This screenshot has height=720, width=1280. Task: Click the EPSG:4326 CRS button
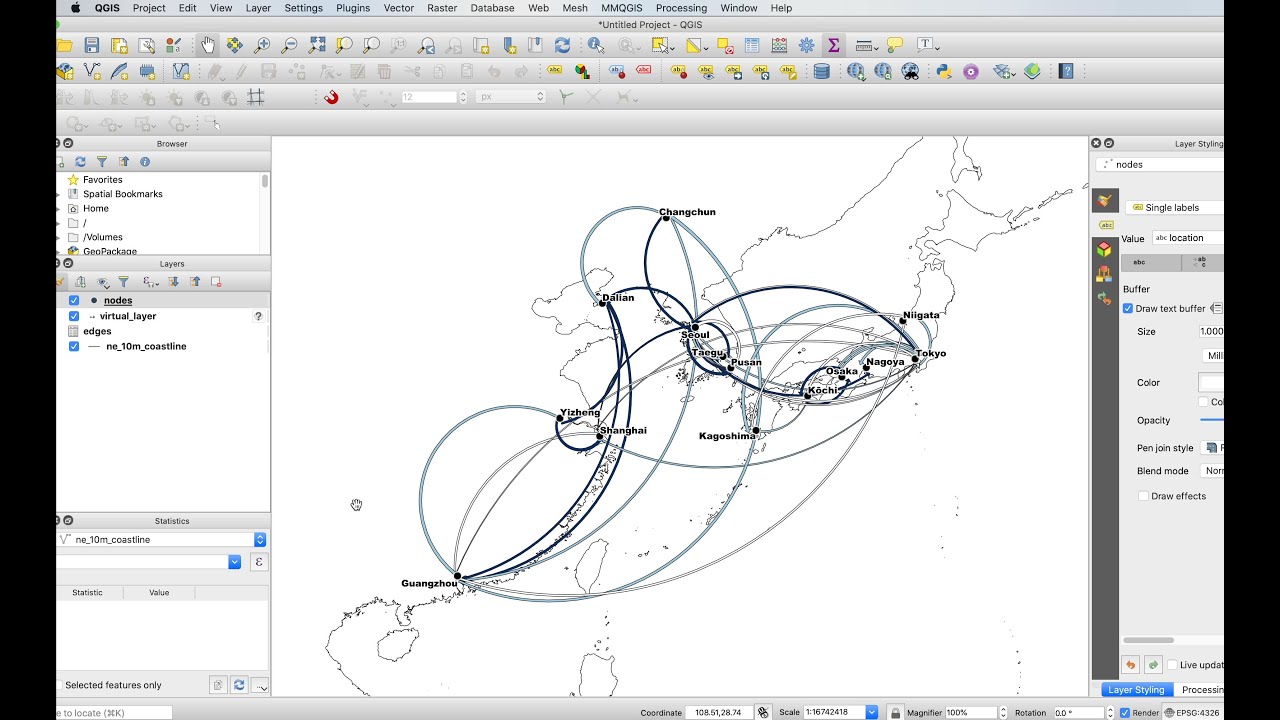pos(1192,712)
